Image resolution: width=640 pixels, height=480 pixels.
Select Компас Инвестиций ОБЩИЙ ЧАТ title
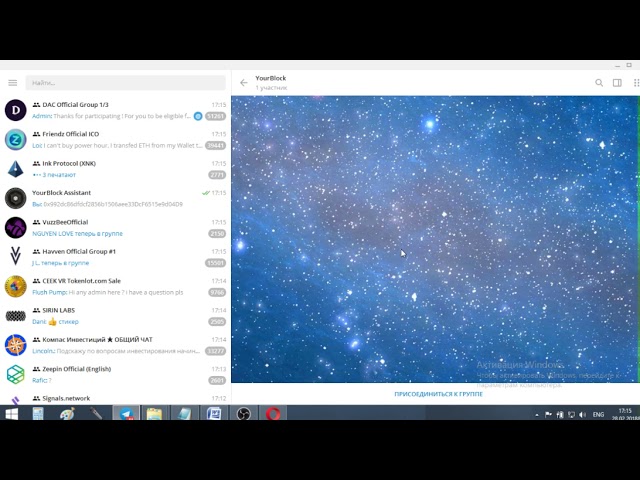tap(98, 340)
